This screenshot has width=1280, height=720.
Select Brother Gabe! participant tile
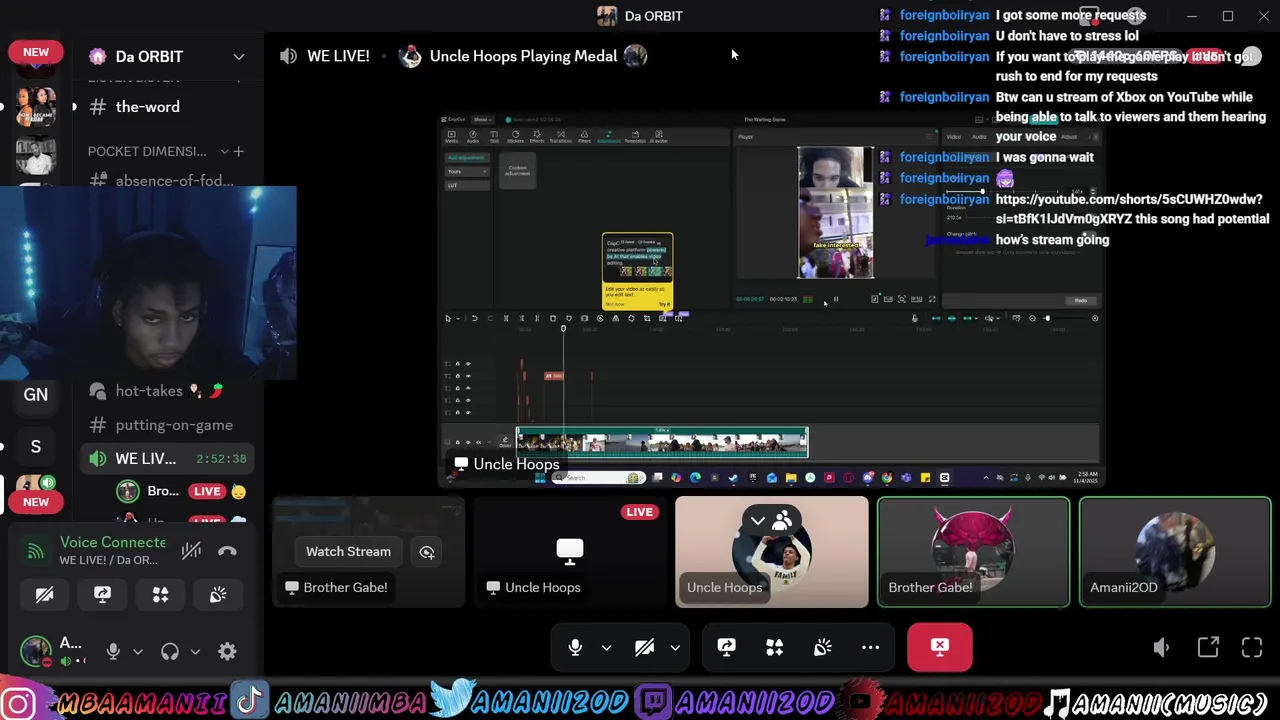coord(973,552)
